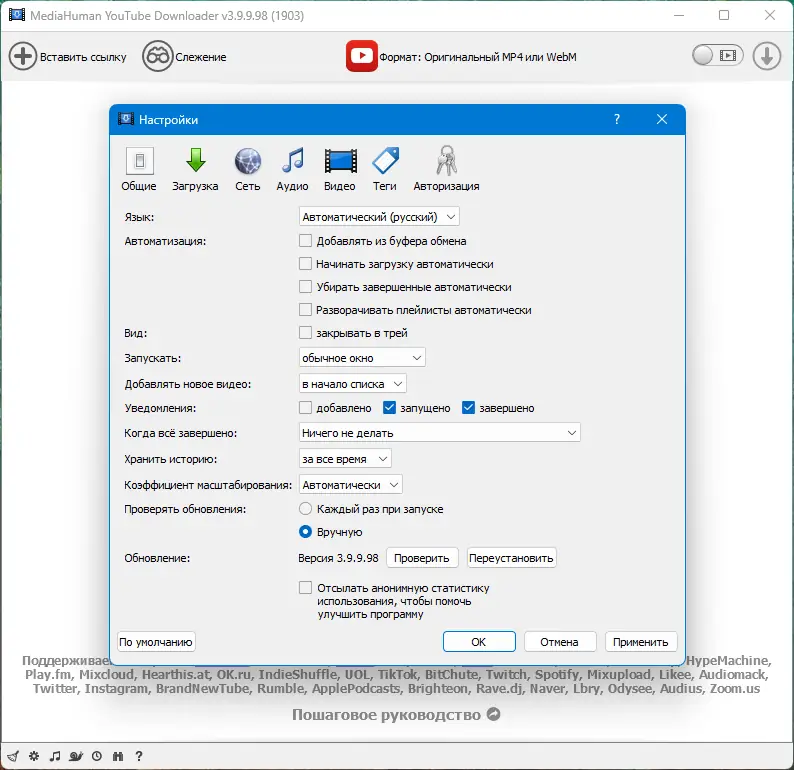Confirm settings with the OK button
Viewport: 794px width, 770px height.
(x=479, y=641)
